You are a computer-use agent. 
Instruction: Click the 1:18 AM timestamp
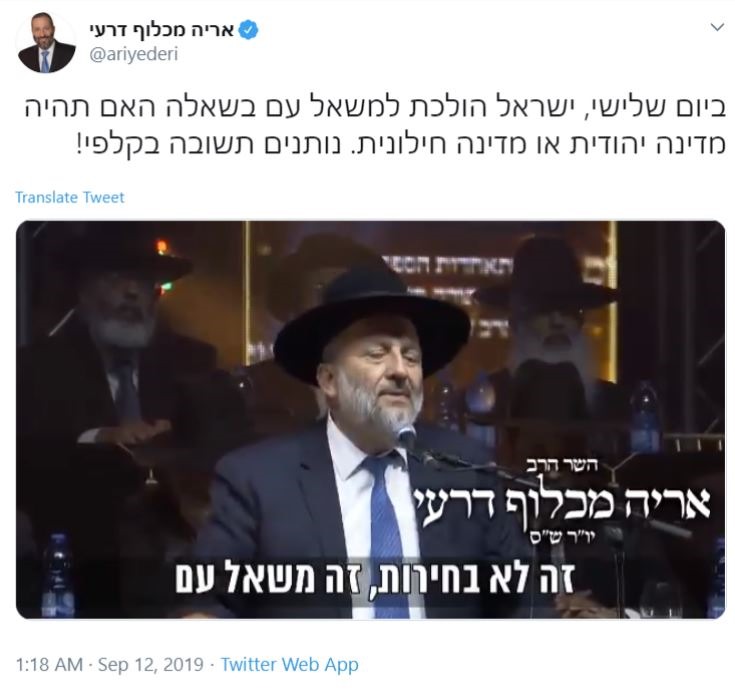(50, 664)
